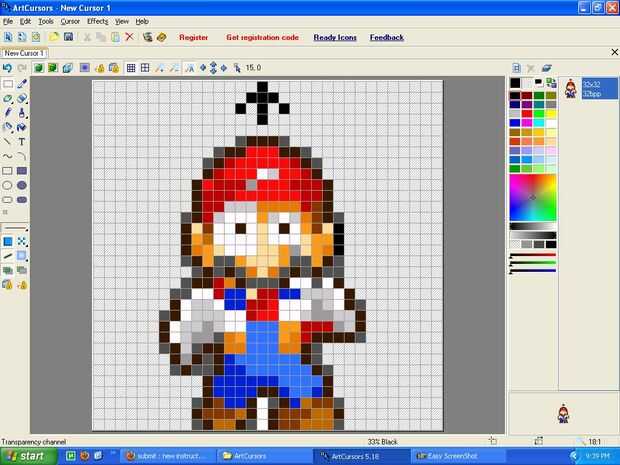Open the Tools menu

click(x=46, y=21)
